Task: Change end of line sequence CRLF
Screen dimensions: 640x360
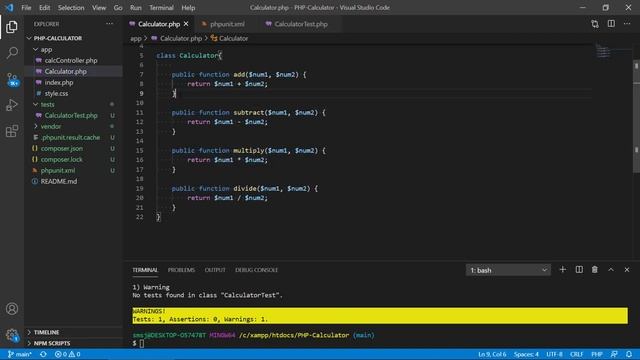Action: (576, 354)
